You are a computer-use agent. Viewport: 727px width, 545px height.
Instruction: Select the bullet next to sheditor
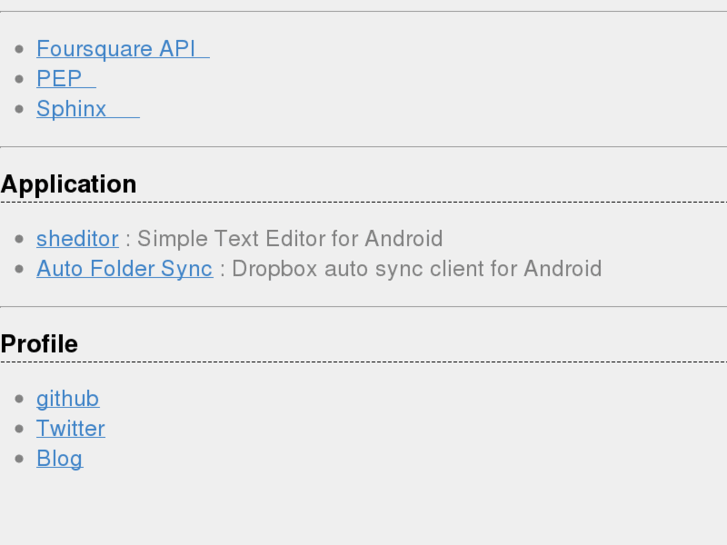click(21, 240)
